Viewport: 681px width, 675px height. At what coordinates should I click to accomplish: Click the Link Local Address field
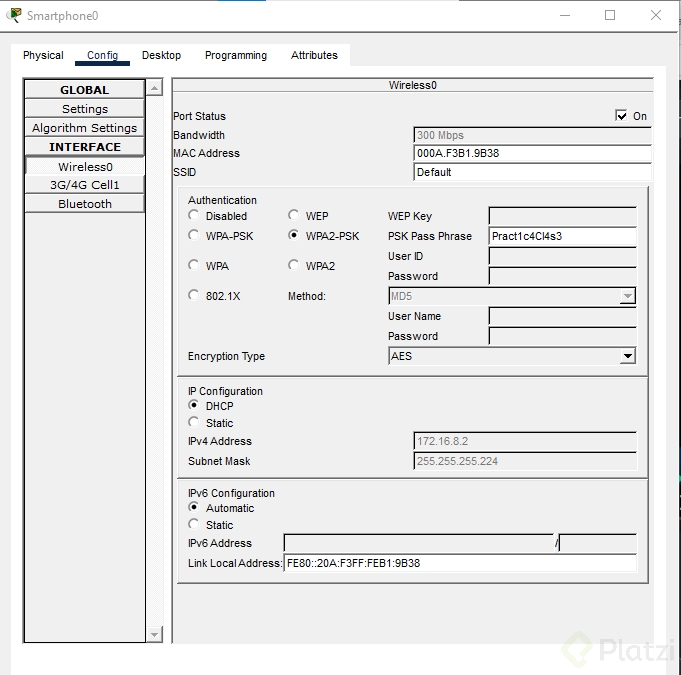(460, 563)
